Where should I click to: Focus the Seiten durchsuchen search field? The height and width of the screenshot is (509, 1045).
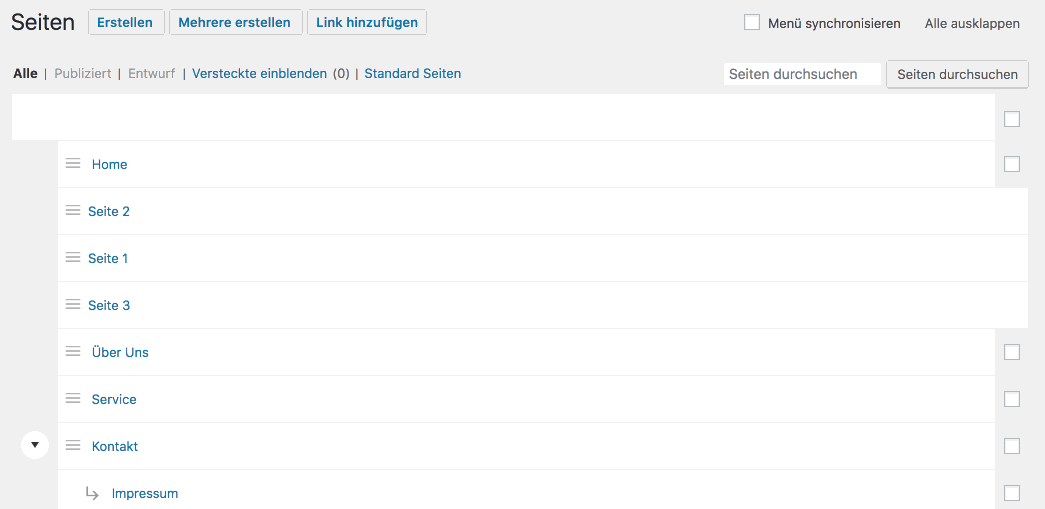[802, 74]
